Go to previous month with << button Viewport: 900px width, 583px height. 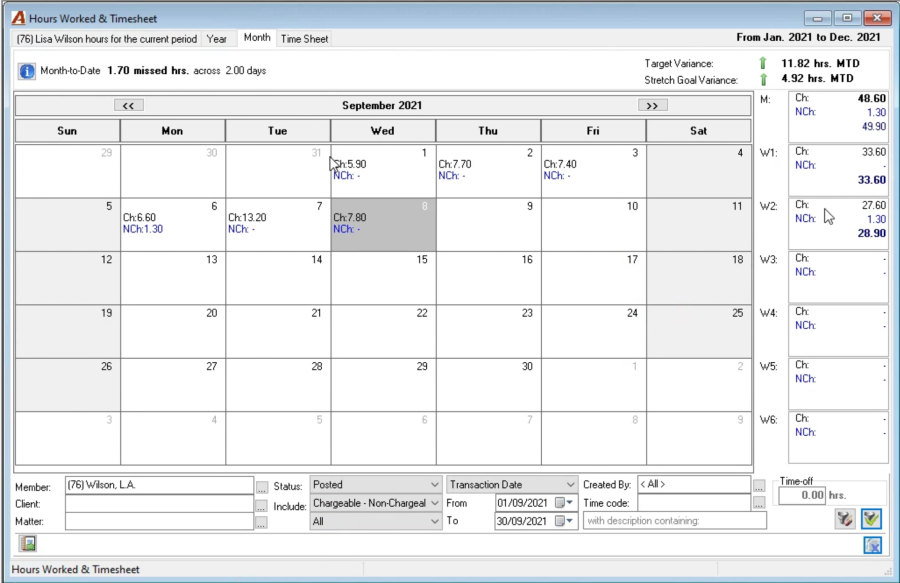[129, 106]
